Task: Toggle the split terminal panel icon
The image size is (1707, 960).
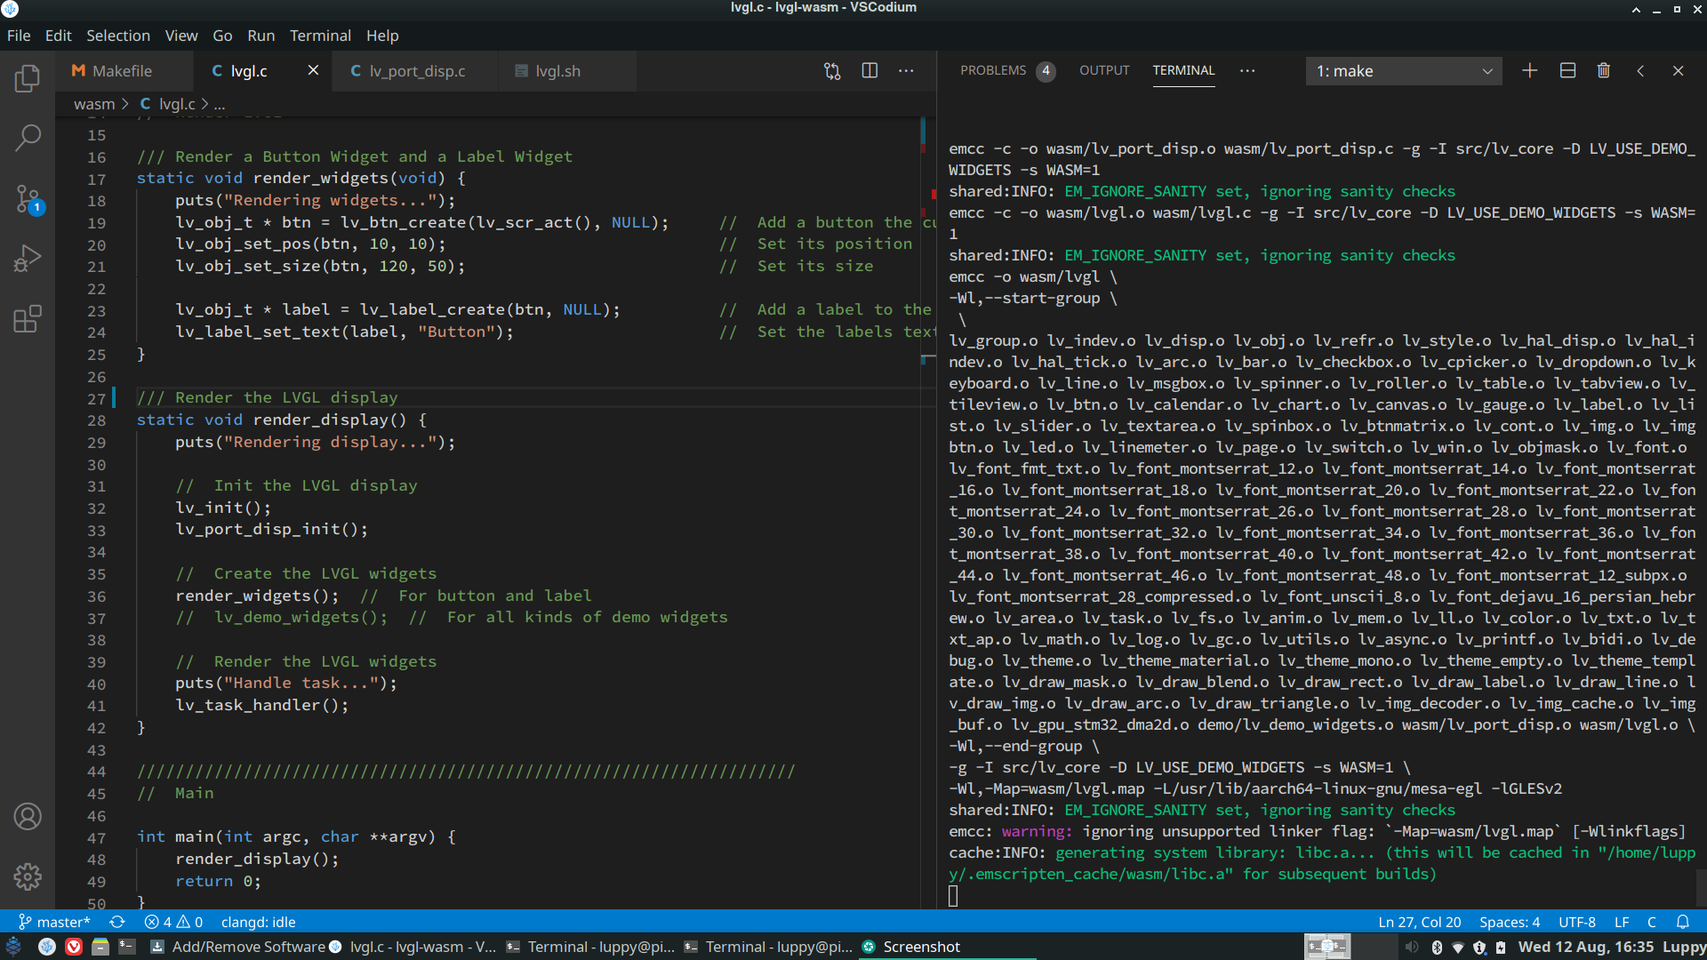Action: click(x=1567, y=71)
